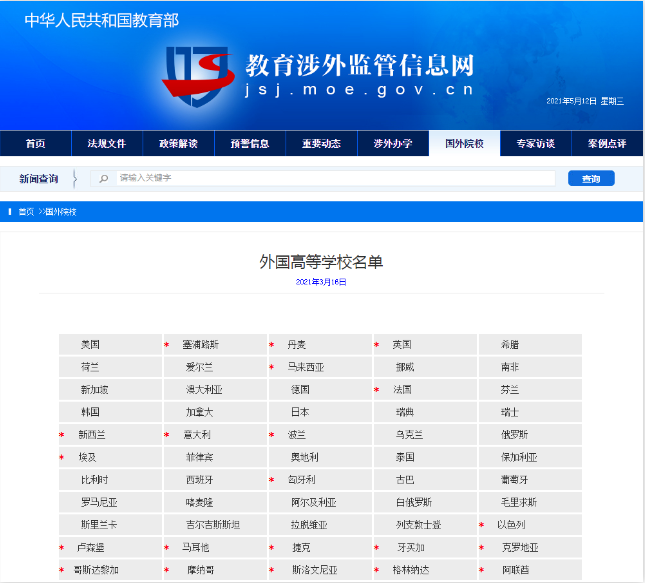
Task: Click the 新闻查询 label
Action: (39, 179)
